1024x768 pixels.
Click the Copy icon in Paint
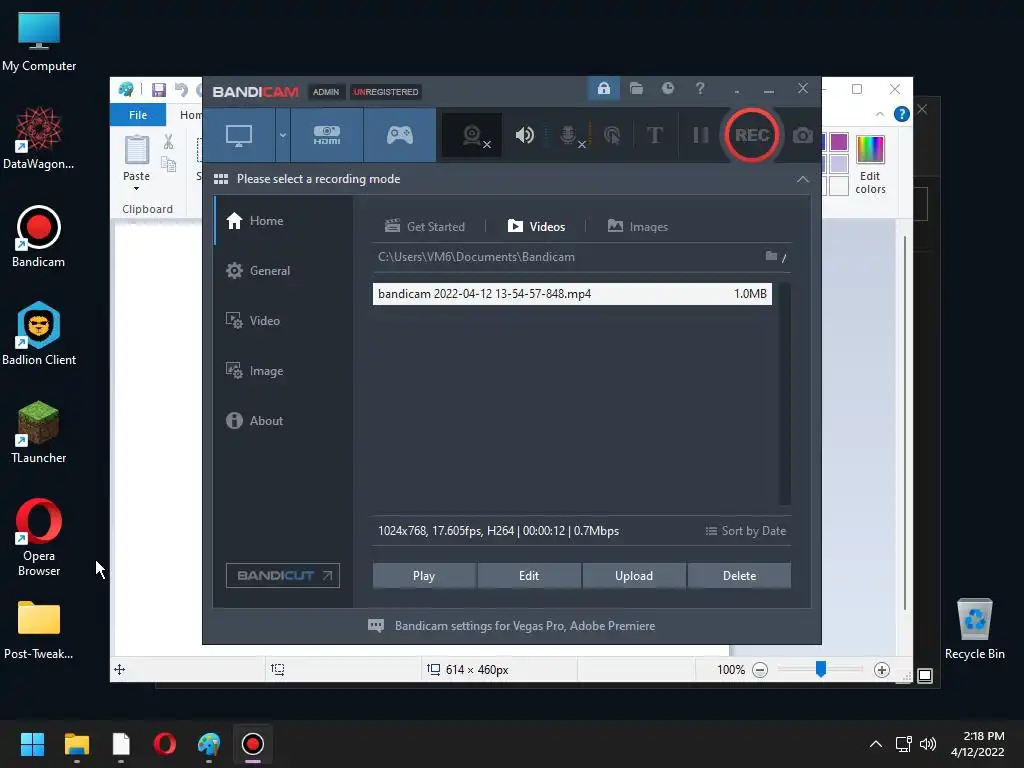168,164
